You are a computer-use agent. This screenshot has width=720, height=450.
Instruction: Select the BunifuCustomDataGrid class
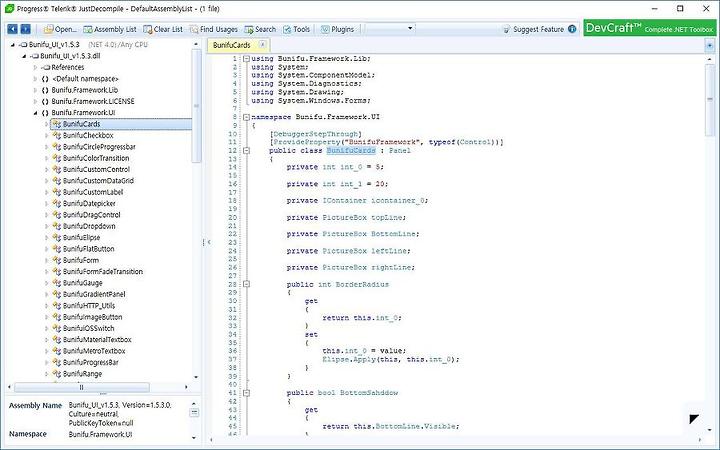point(98,181)
